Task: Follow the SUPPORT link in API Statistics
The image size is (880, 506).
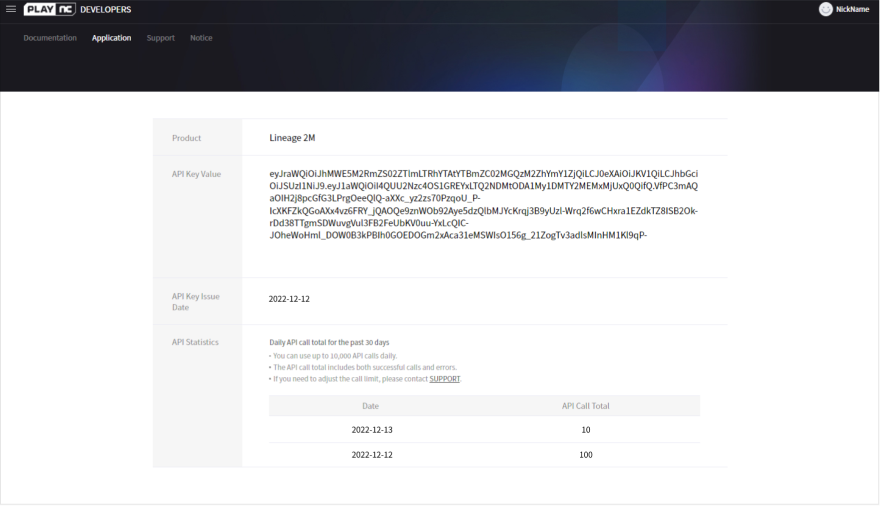Action: click(x=445, y=380)
